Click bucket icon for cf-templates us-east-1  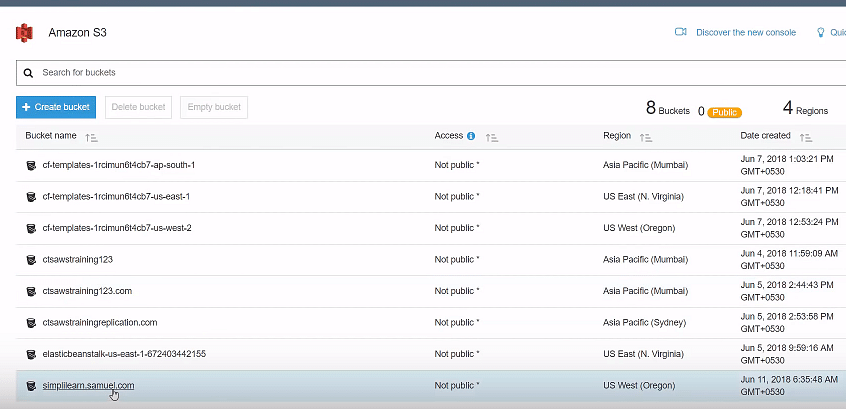point(31,197)
